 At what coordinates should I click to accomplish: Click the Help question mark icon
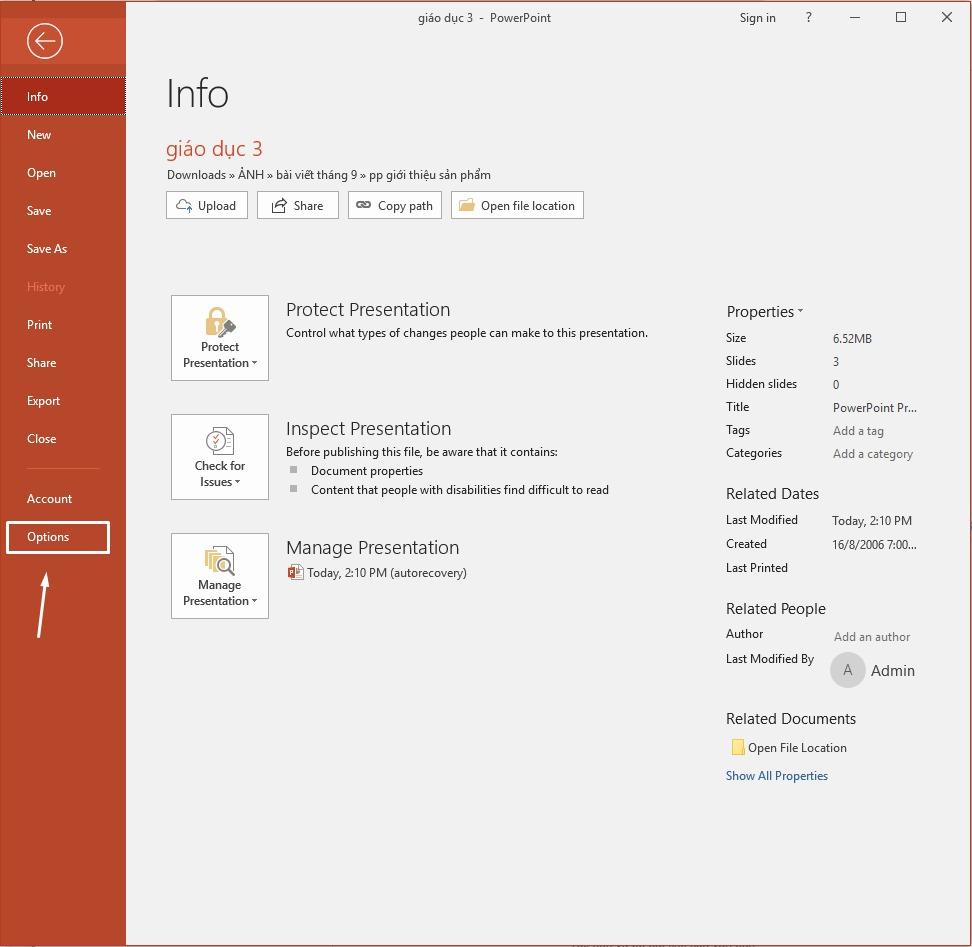pos(808,17)
